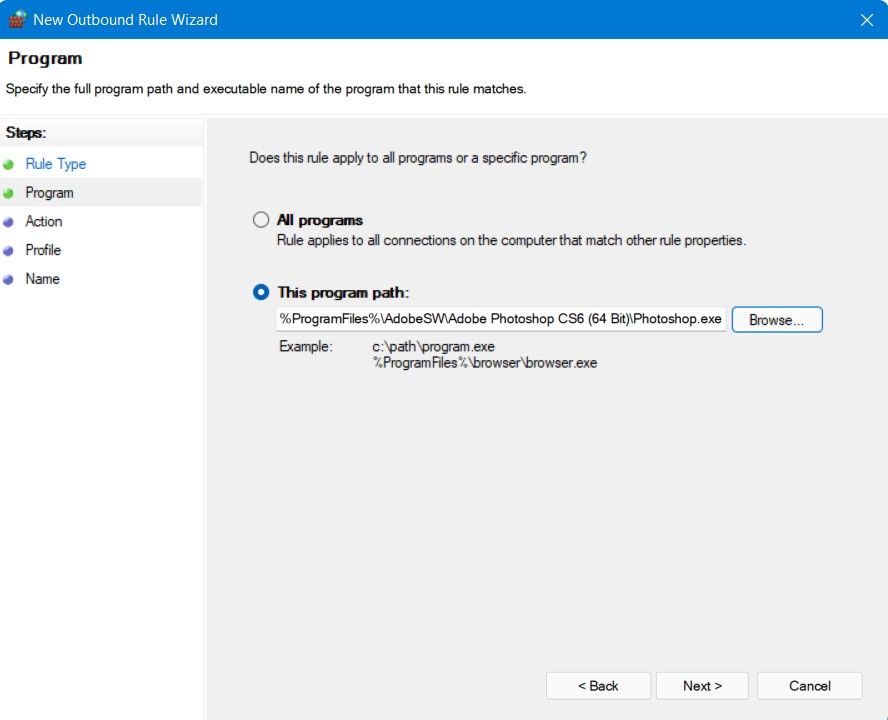Click the purple bullet beside Profile step
Screen dimensions: 888x720
(9, 251)
